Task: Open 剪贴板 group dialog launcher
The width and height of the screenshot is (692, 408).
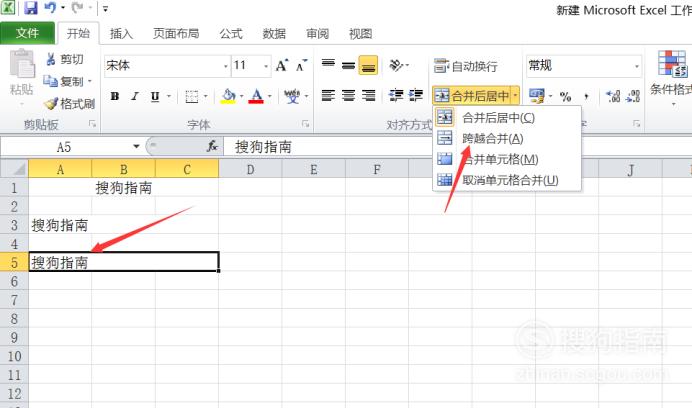Action: [x=92, y=125]
